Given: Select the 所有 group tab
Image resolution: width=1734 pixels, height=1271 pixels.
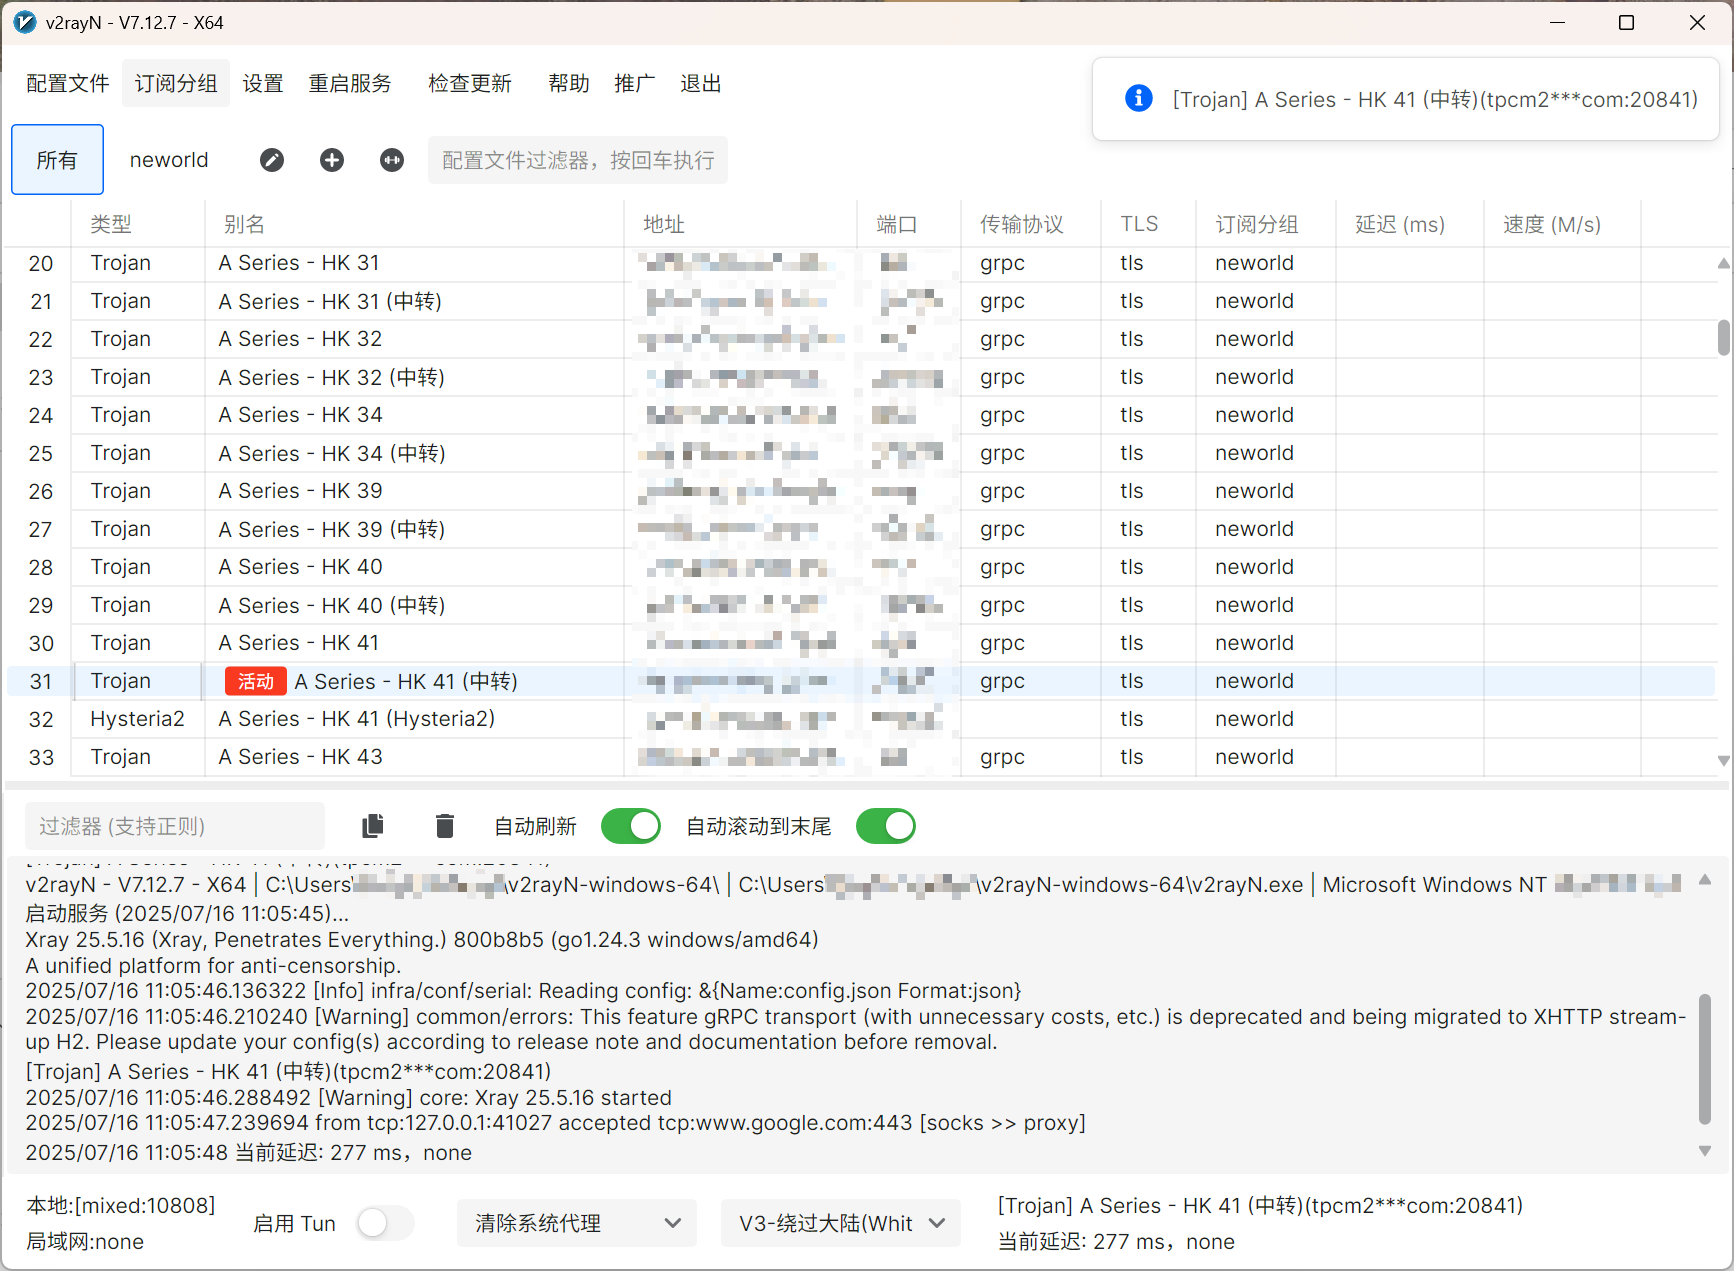Looking at the screenshot, I should point(57,159).
